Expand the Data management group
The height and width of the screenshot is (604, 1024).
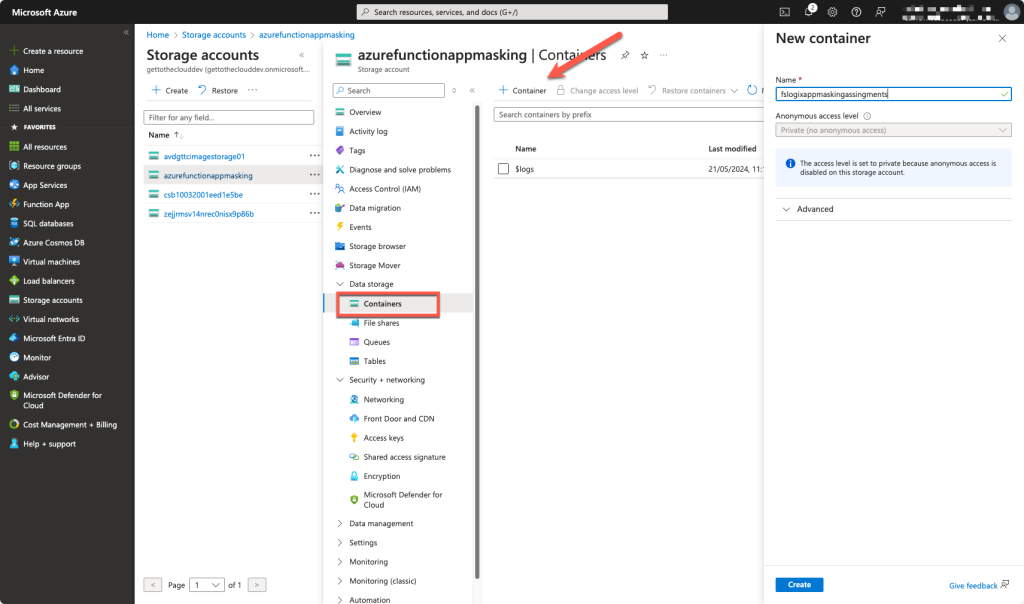click(340, 524)
